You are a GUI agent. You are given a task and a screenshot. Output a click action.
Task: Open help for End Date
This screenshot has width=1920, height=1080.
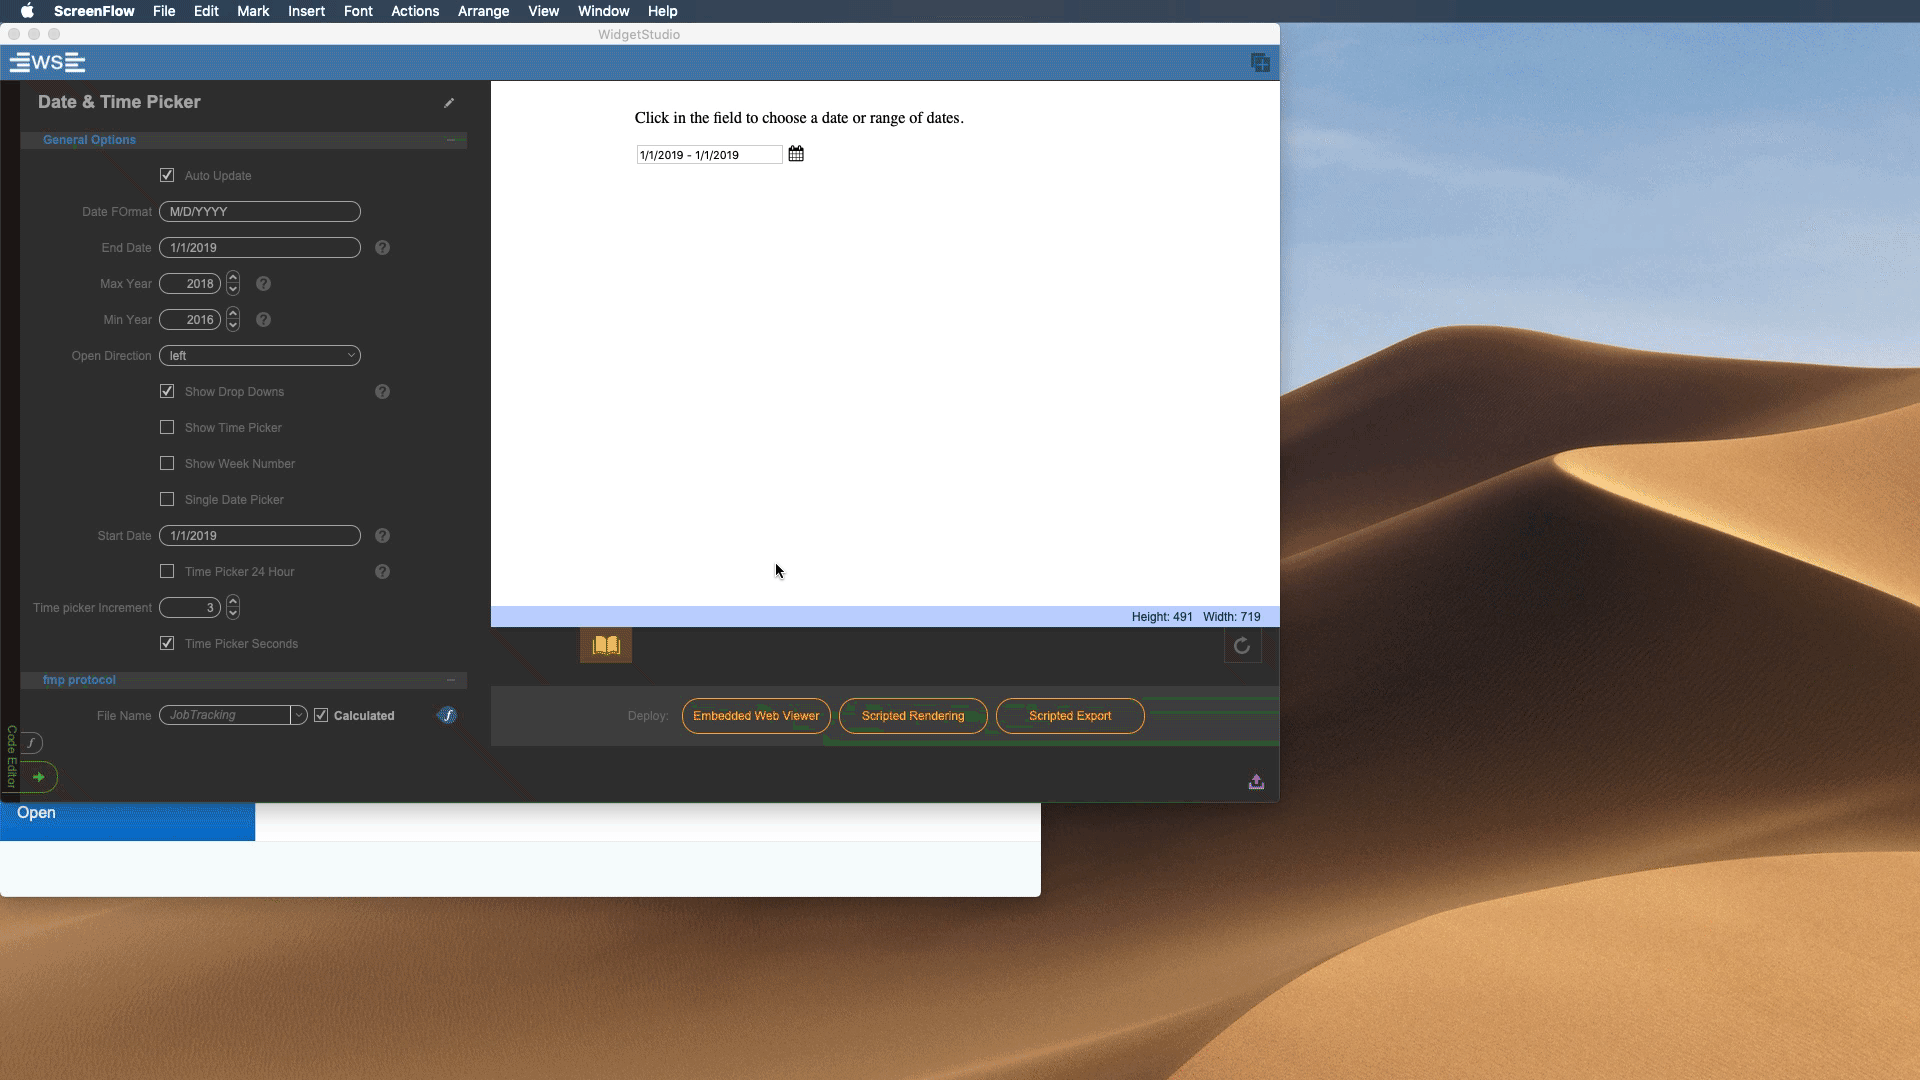[382, 248]
